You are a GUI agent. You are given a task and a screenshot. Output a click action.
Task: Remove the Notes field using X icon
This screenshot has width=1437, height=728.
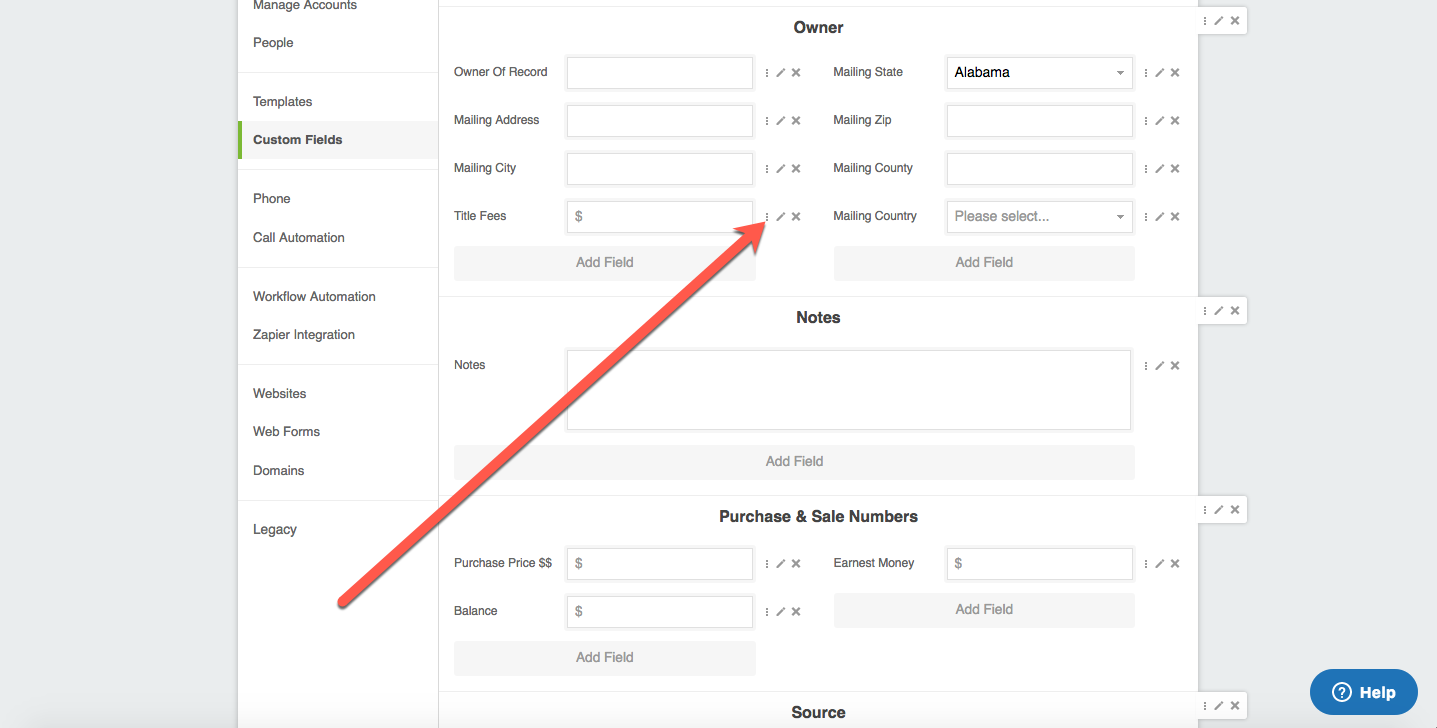point(1175,366)
